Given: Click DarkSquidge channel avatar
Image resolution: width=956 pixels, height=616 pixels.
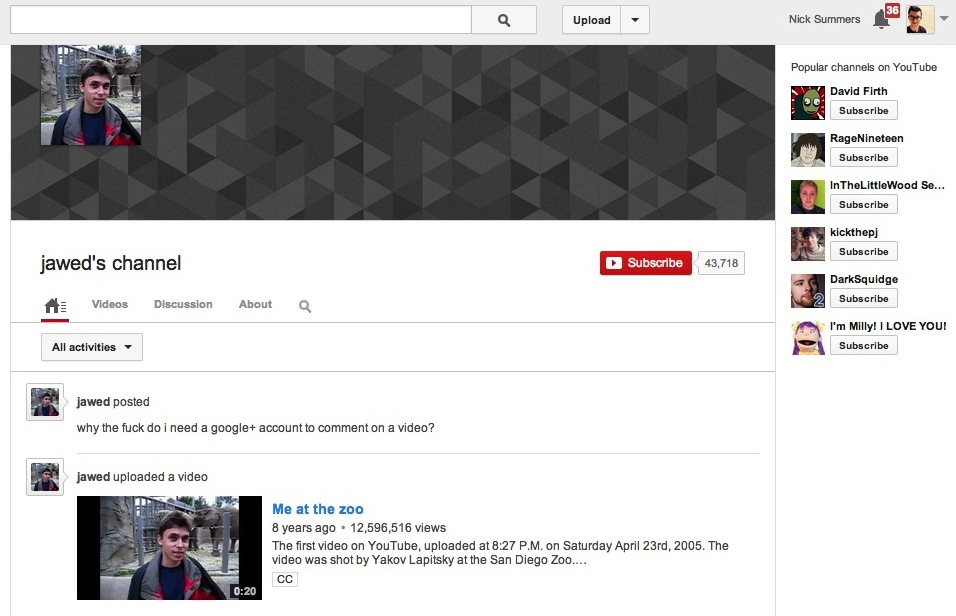Looking at the screenshot, I should pos(808,290).
